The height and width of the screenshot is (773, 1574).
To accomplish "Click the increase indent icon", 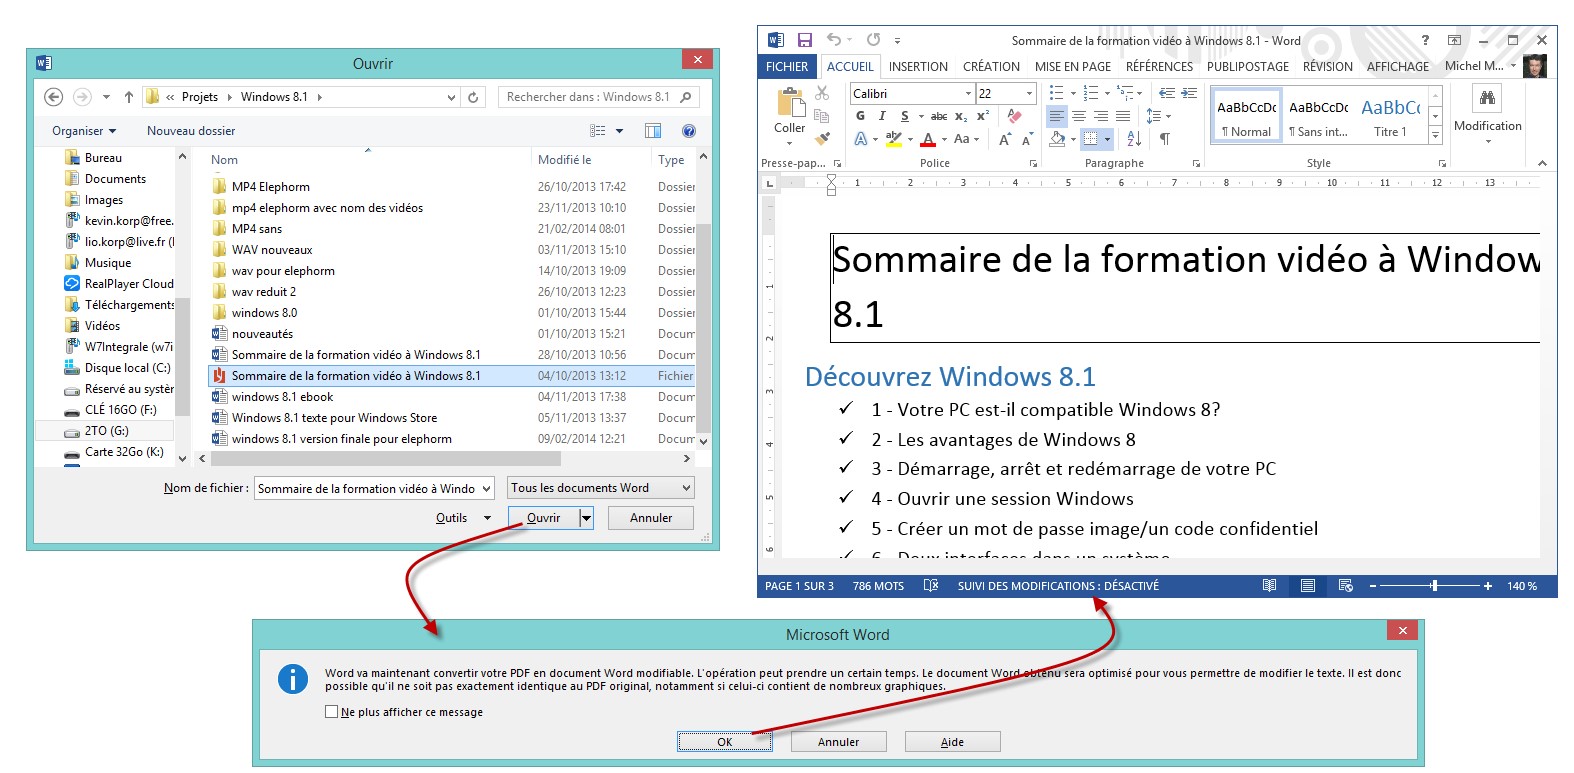I will 1189,93.
